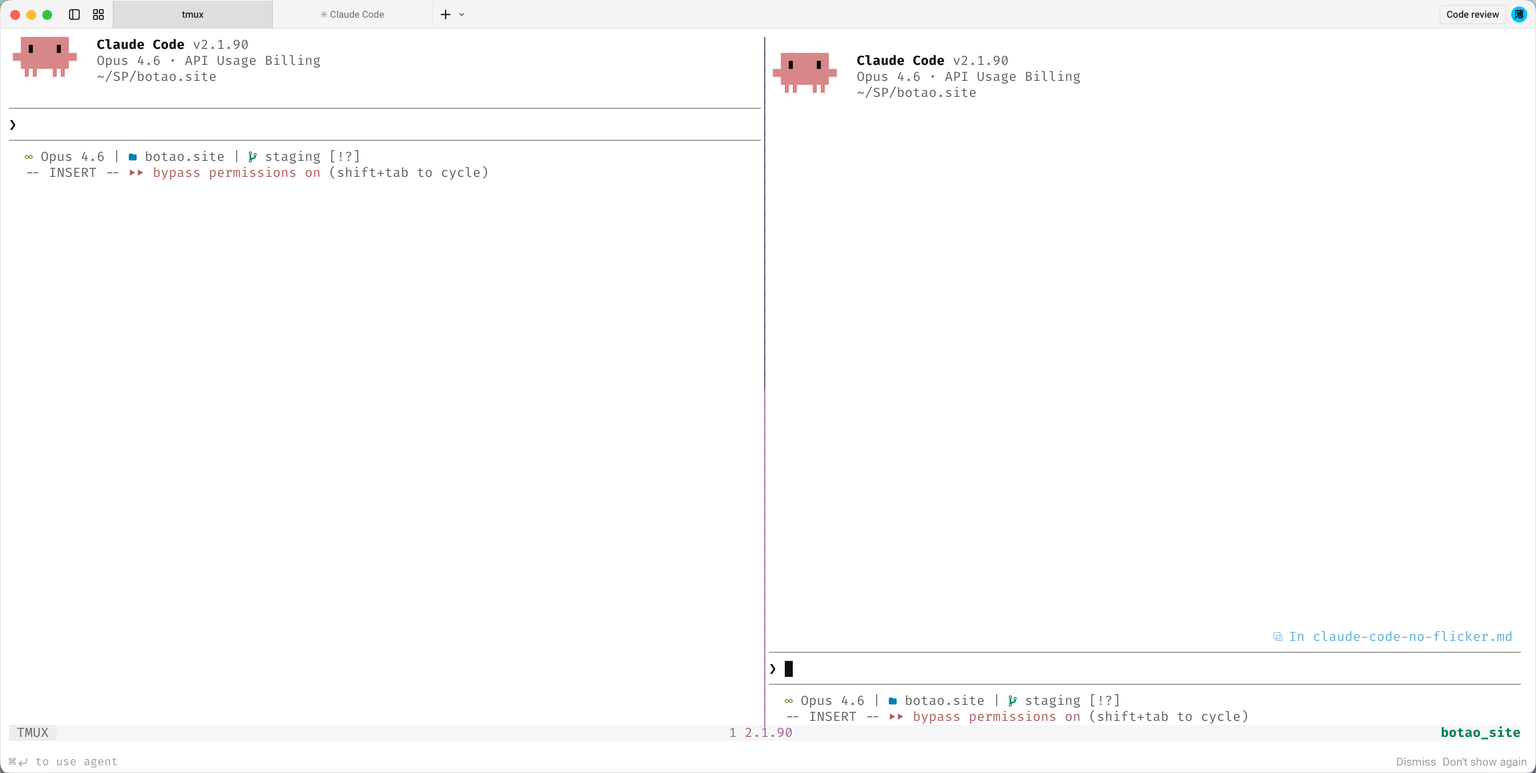The height and width of the screenshot is (773, 1536).
Task: Expand the prompt caret in right pane
Action: (772, 668)
